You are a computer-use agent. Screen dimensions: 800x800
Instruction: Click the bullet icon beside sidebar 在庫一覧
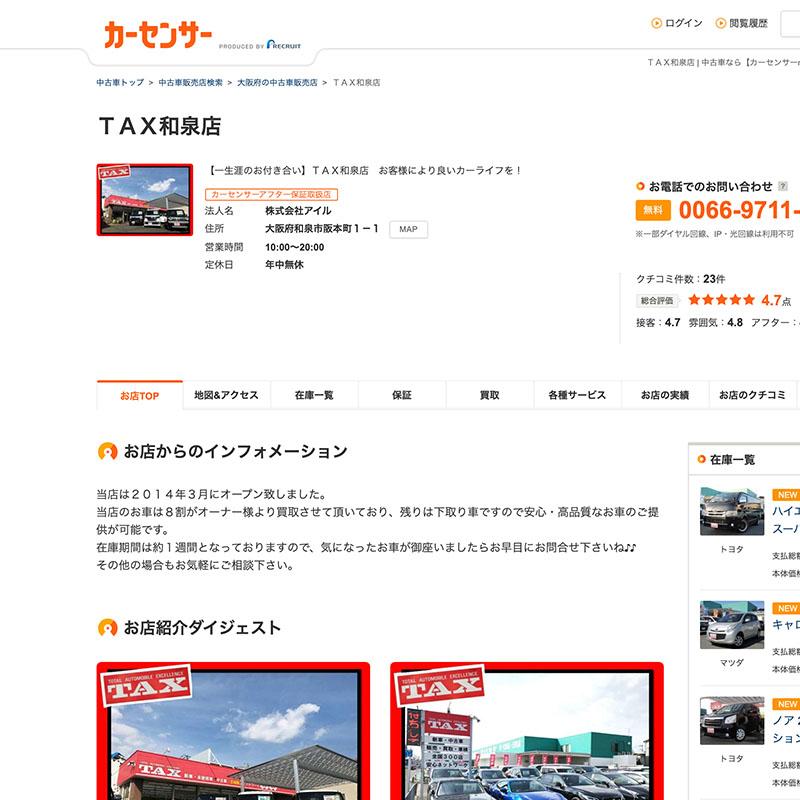point(702,459)
